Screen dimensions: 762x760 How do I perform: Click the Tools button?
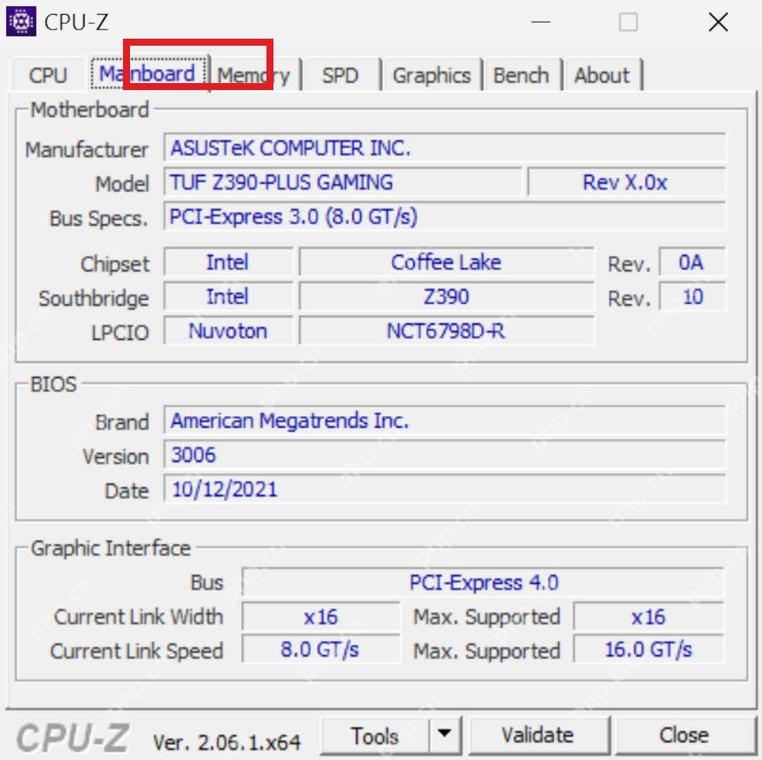point(375,736)
